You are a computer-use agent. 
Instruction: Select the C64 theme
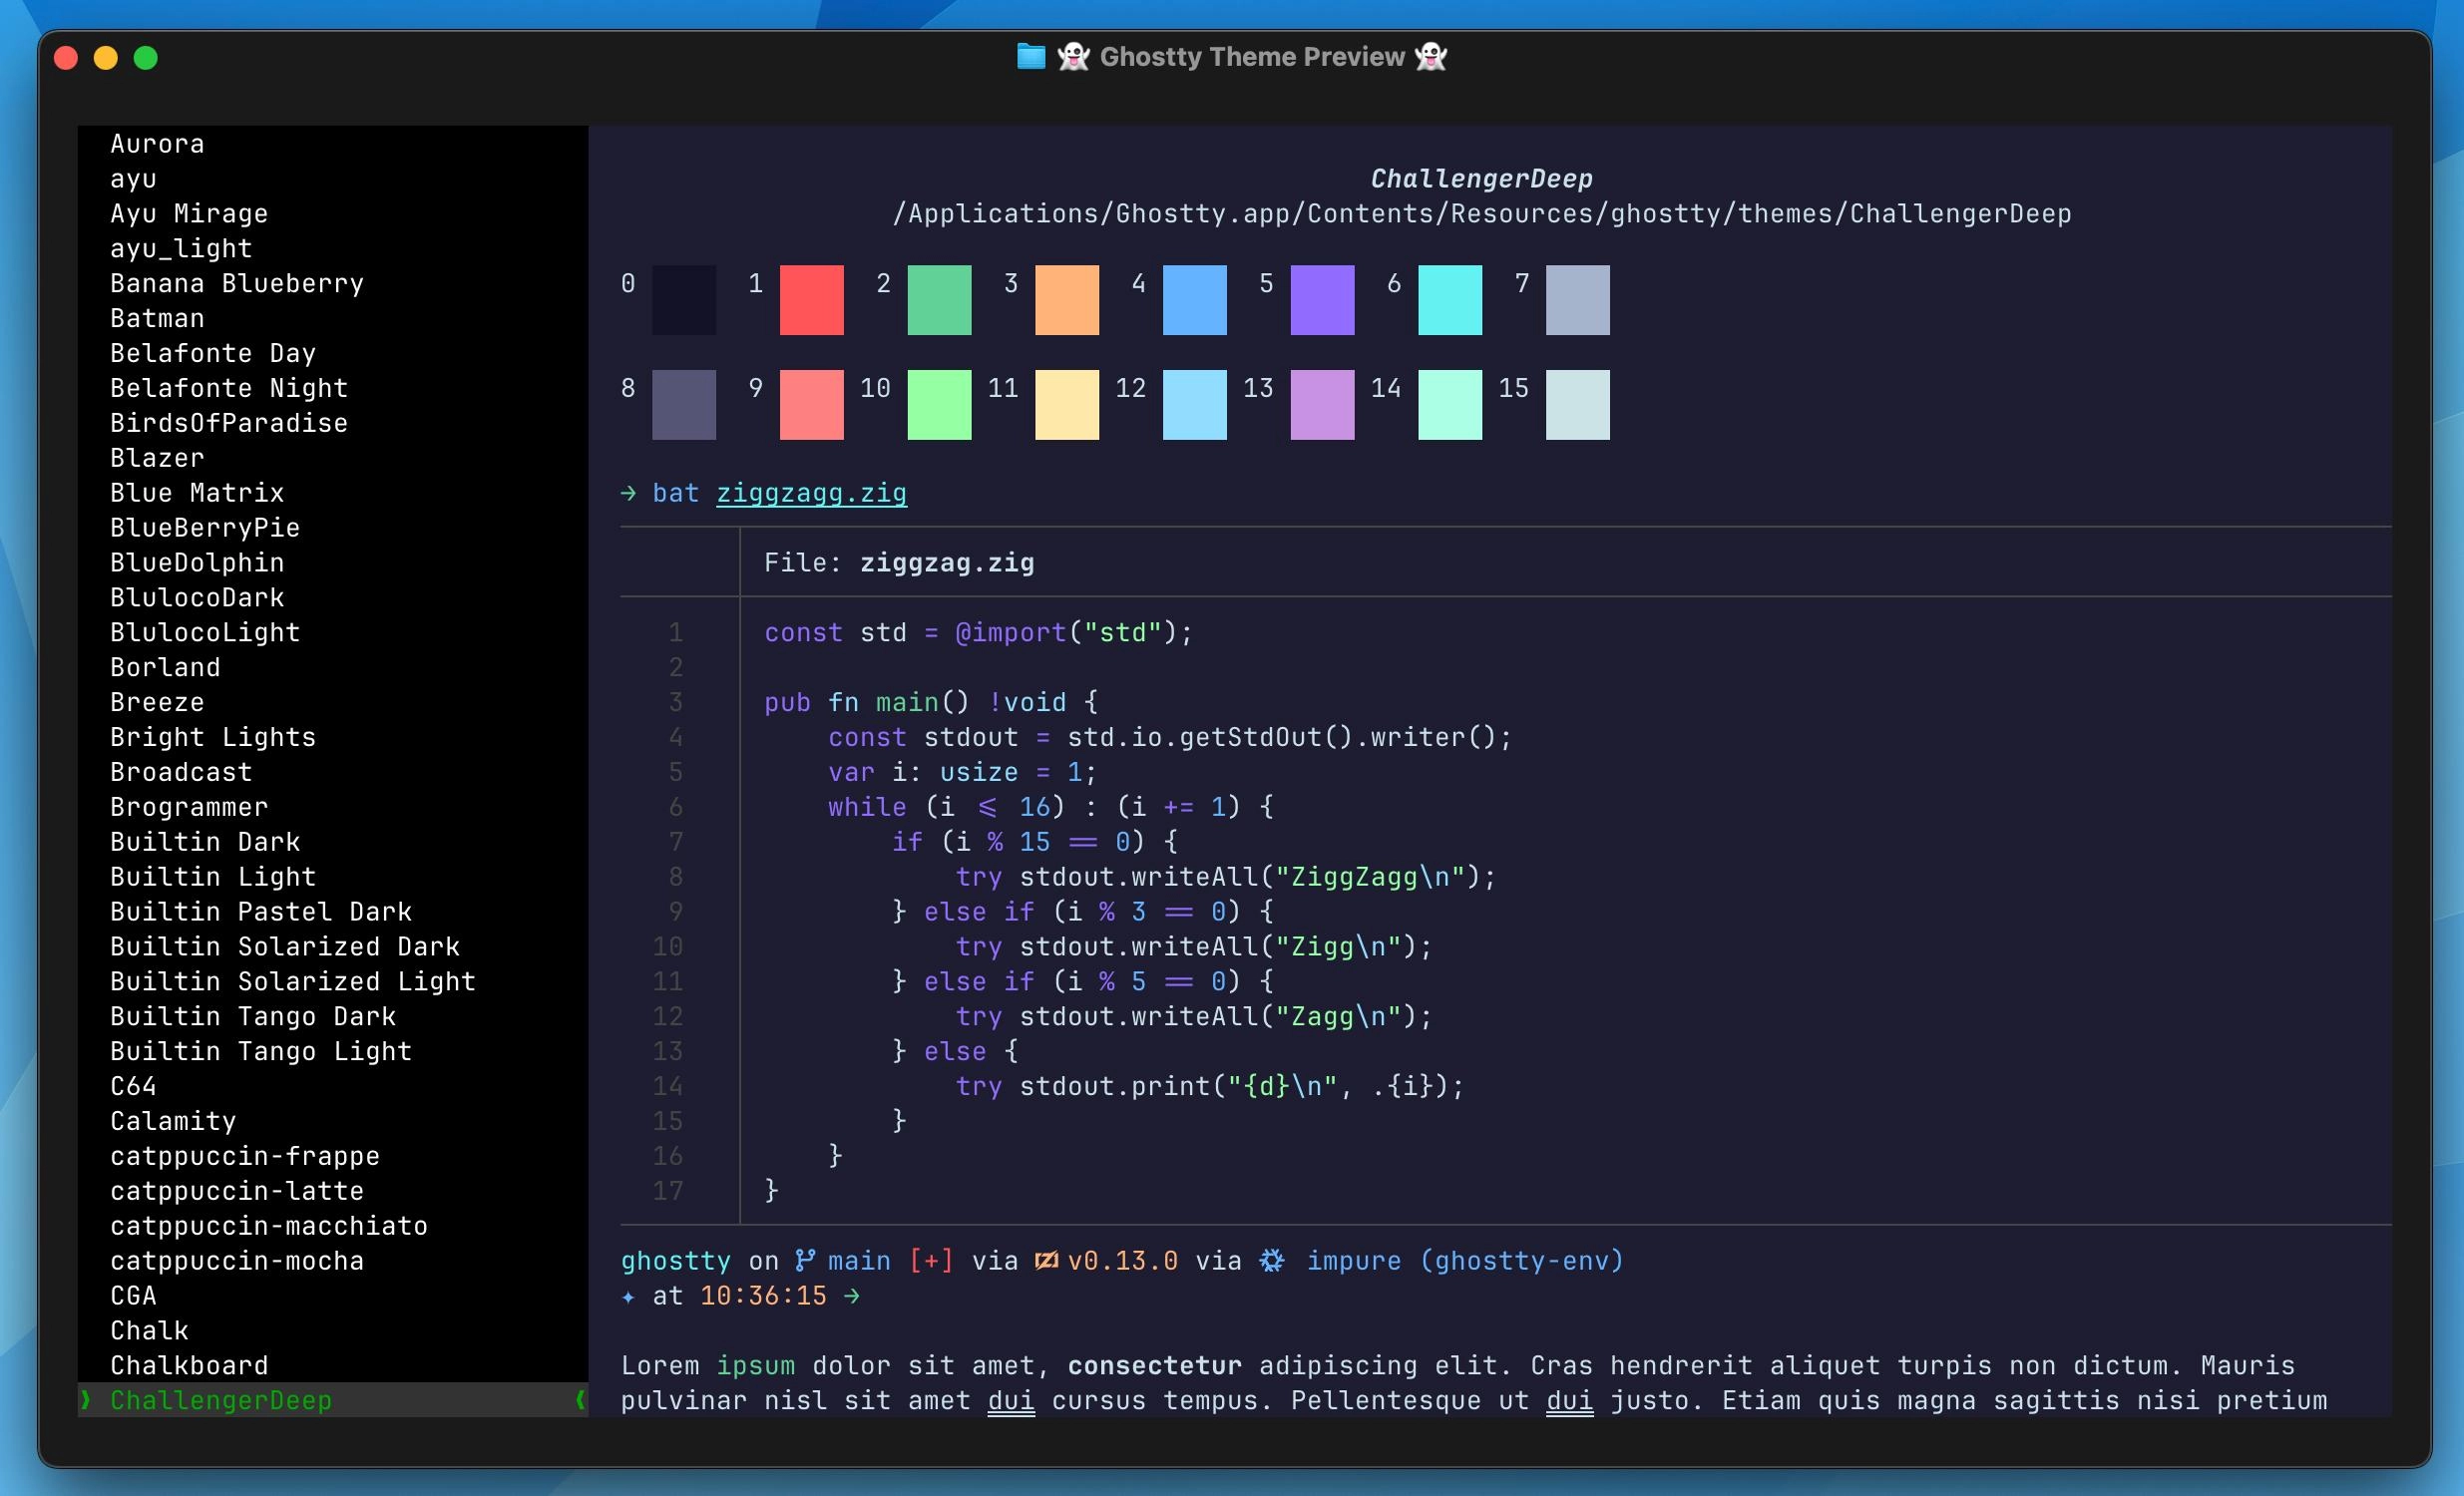click(x=133, y=1086)
